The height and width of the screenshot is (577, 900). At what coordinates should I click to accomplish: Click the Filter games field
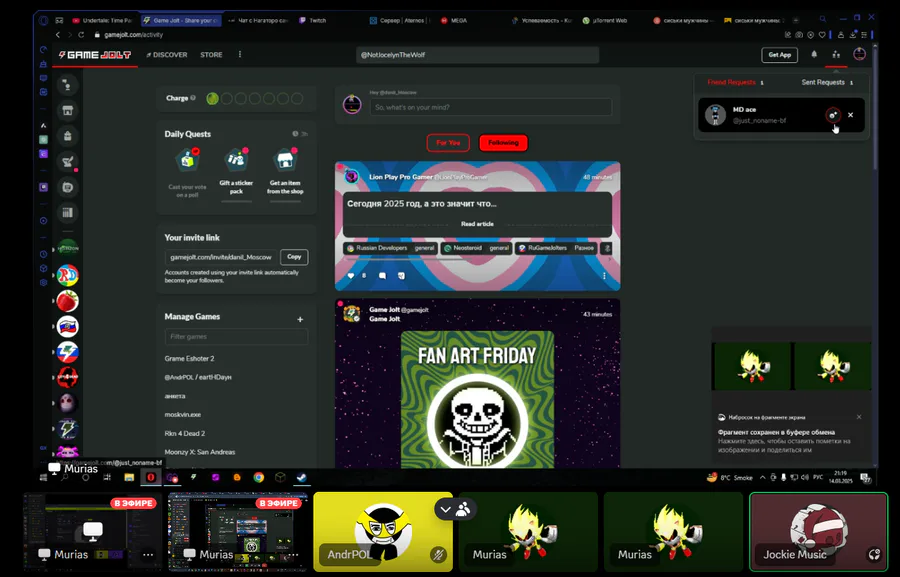point(236,336)
